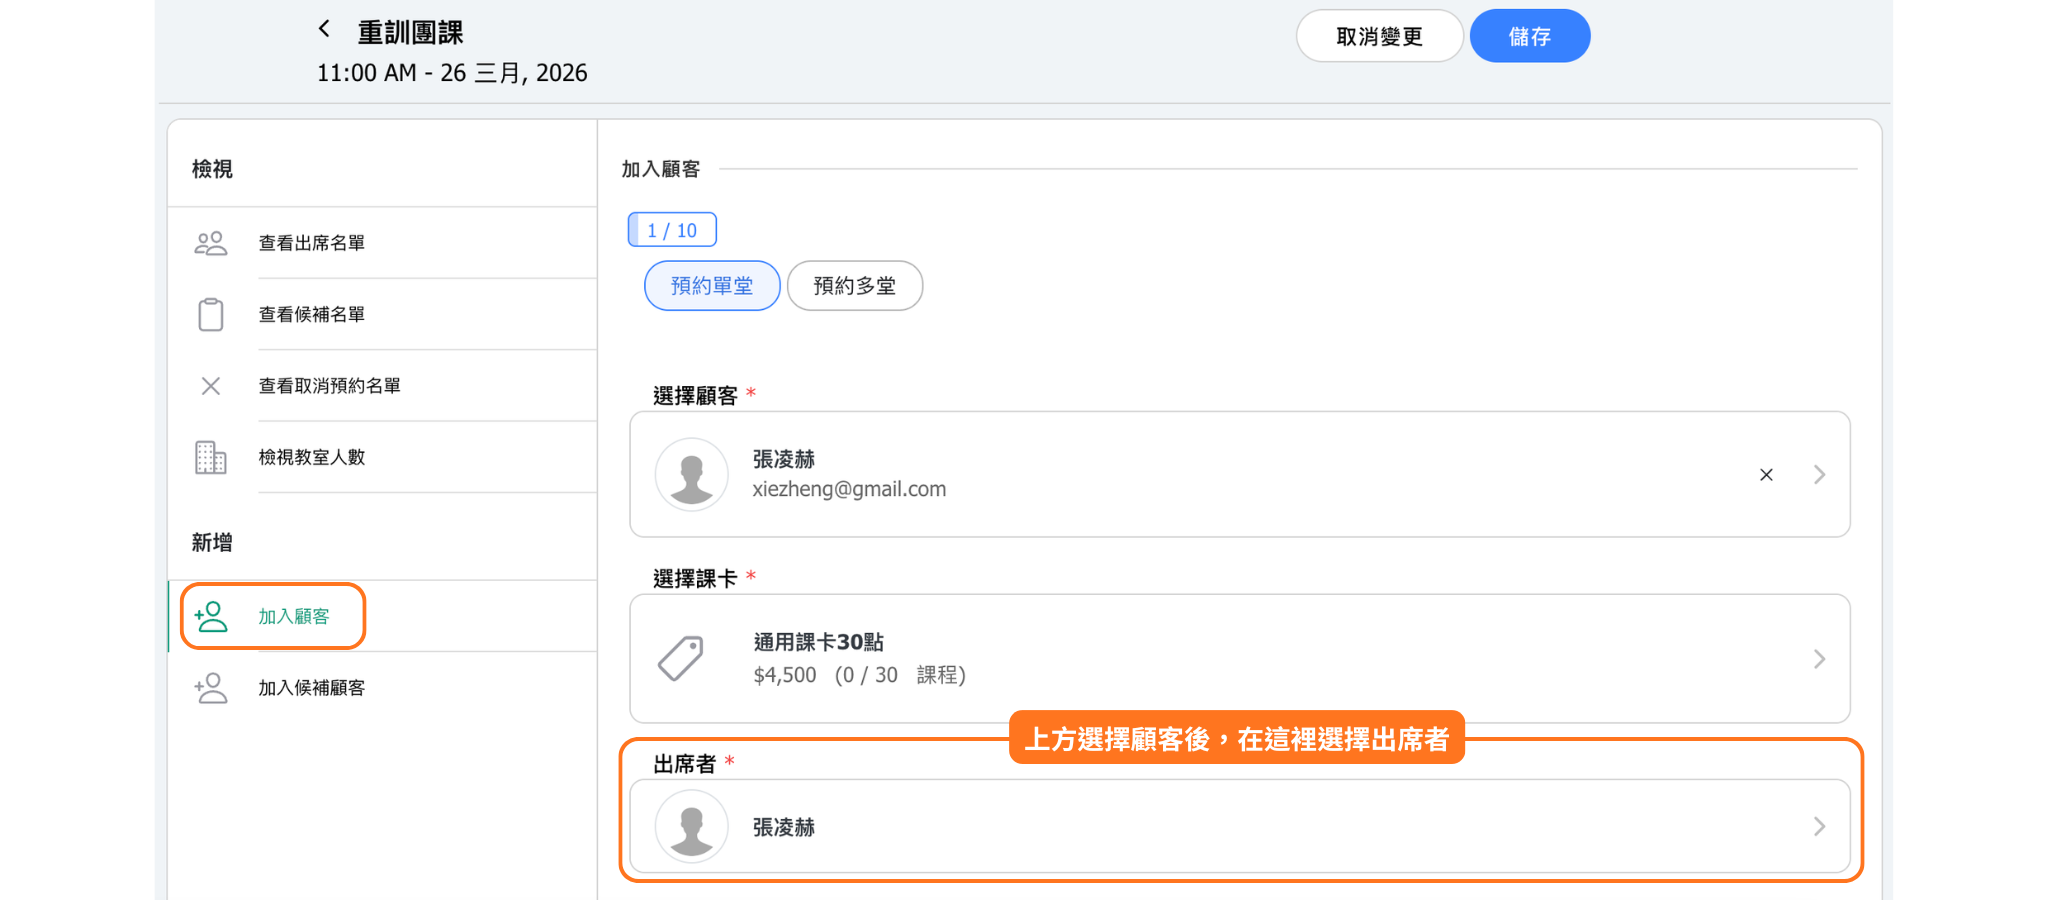Viewport: 2048px width, 900px height.
Task: Clear selected customer 張凌赫 with X
Action: coord(1766,475)
